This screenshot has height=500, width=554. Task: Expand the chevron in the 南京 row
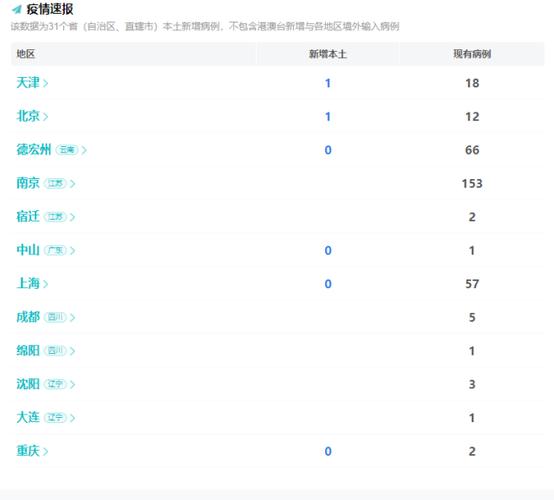[x=72, y=184]
